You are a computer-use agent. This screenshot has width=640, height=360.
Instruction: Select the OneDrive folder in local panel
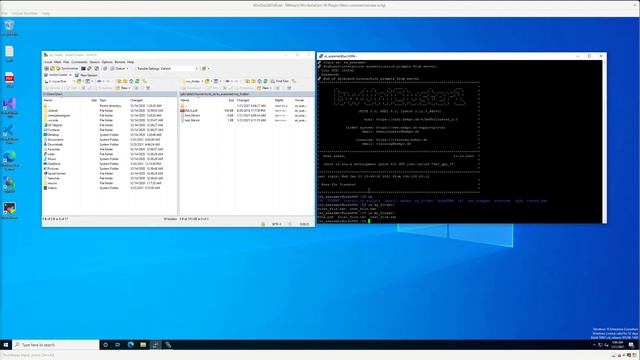[52, 164]
